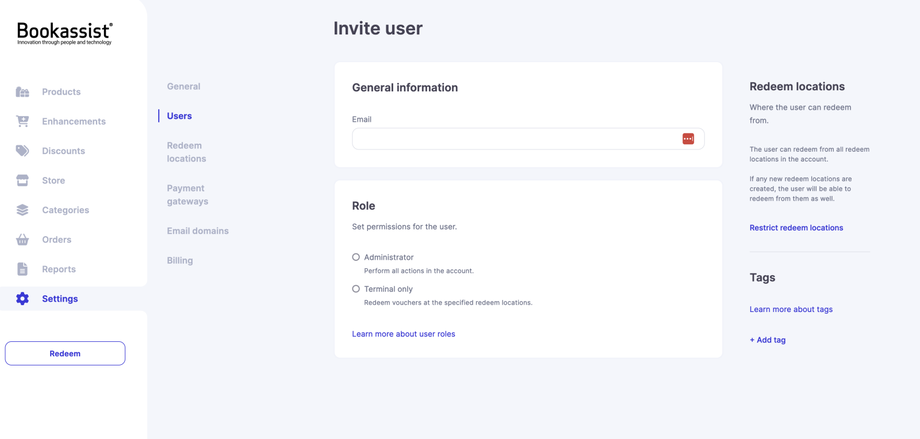The width and height of the screenshot is (920, 439).
Task: Click the Reports document icon
Action: click(x=22, y=269)
